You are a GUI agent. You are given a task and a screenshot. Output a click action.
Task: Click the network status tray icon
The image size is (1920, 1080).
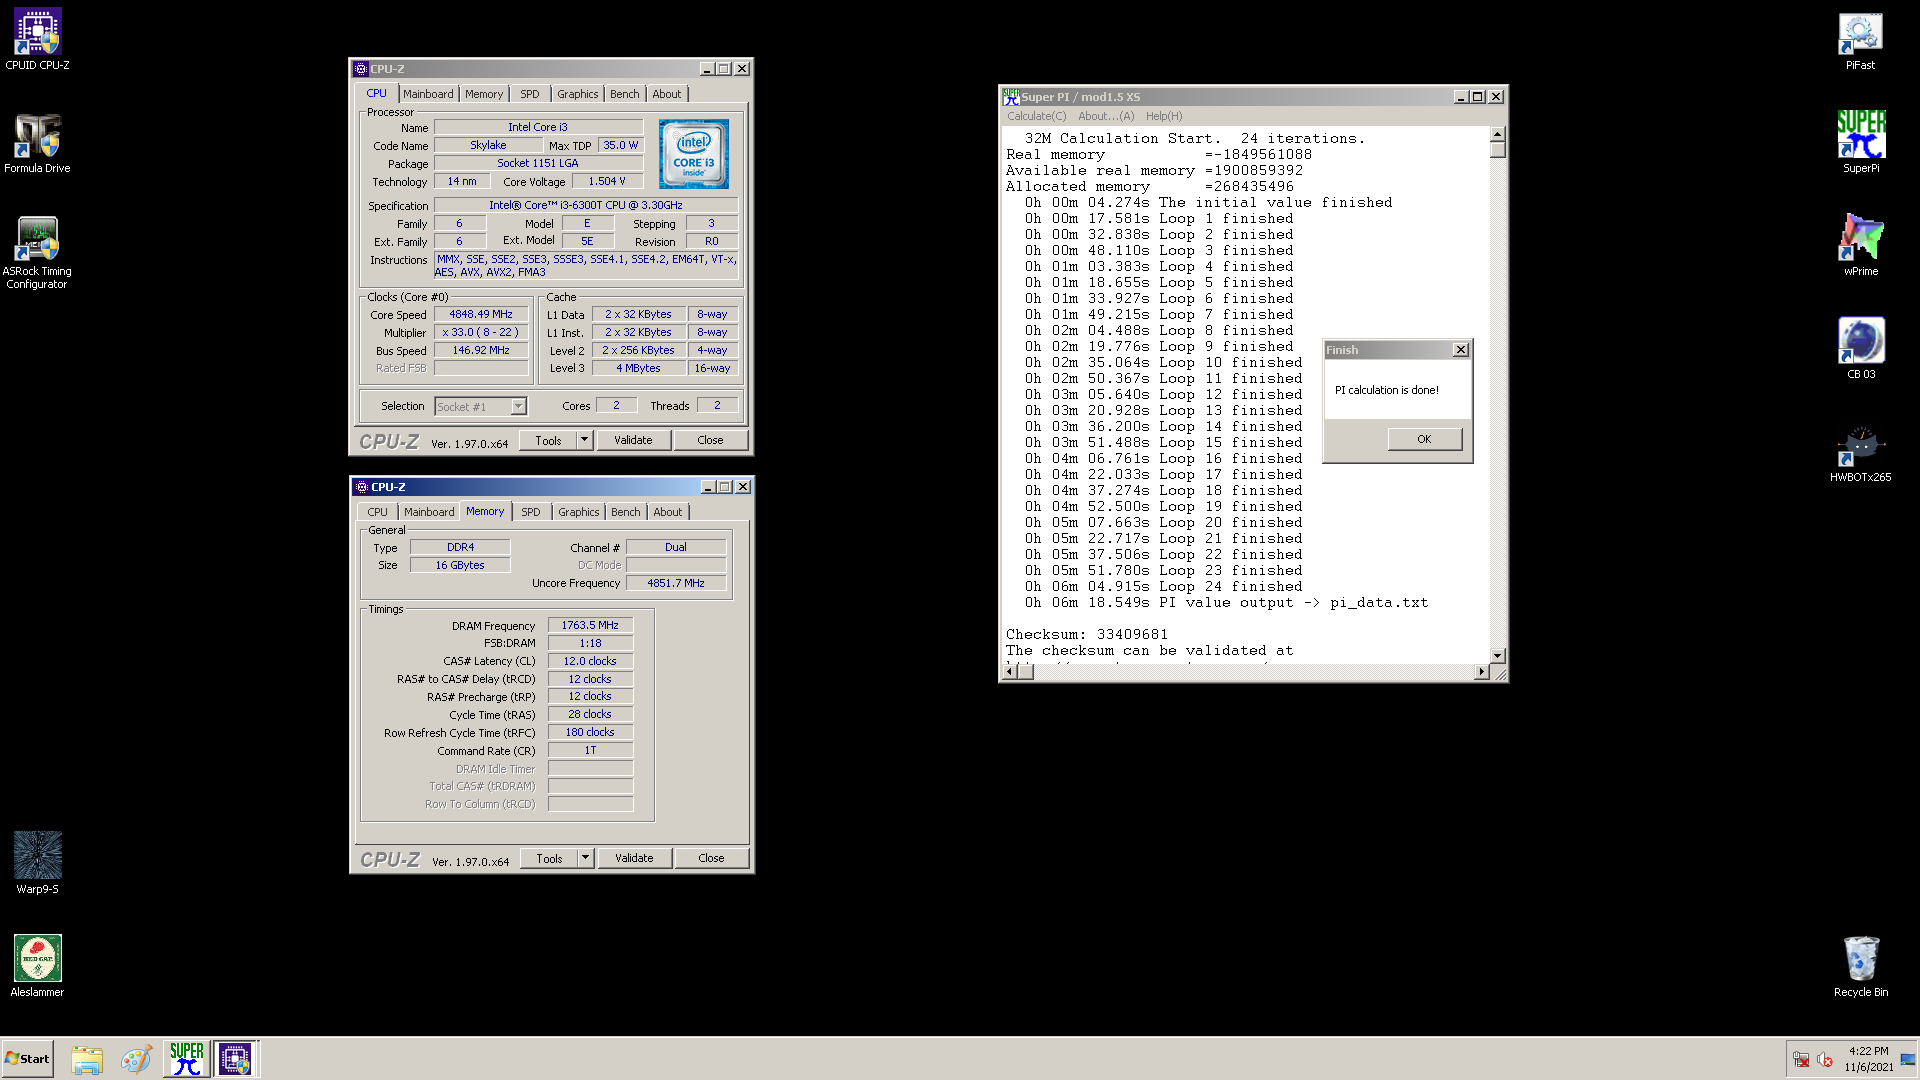(1800, 1059)
